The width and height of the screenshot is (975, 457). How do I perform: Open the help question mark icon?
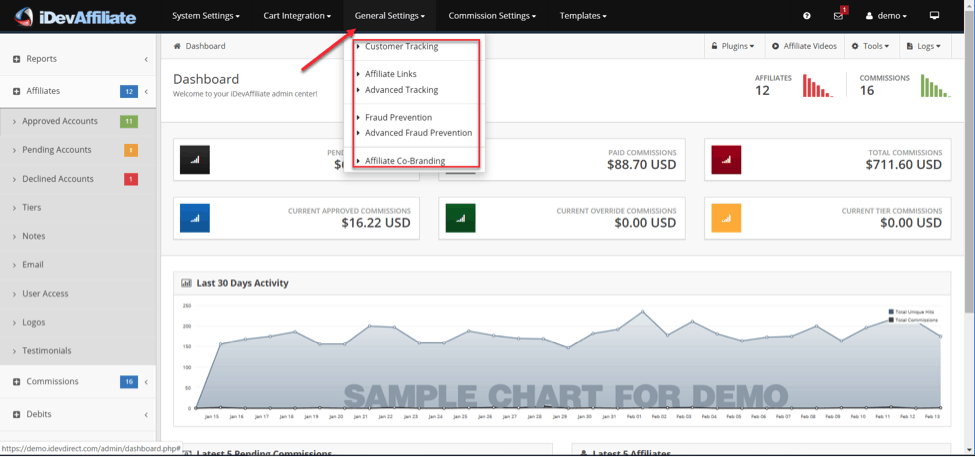(807, 16)
